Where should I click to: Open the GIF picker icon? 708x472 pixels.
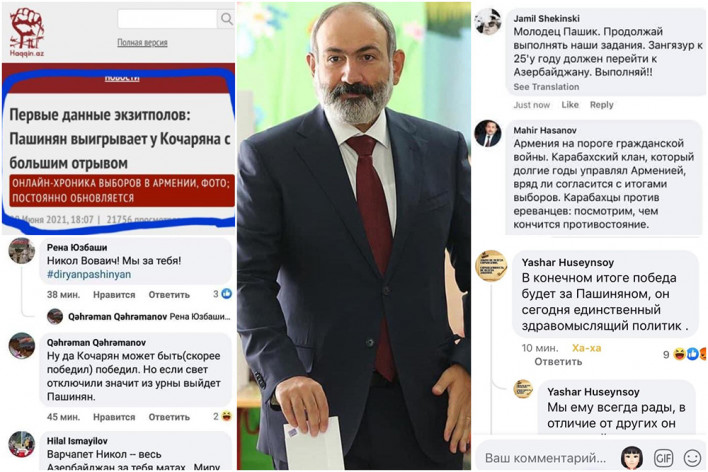coord(663,458)
